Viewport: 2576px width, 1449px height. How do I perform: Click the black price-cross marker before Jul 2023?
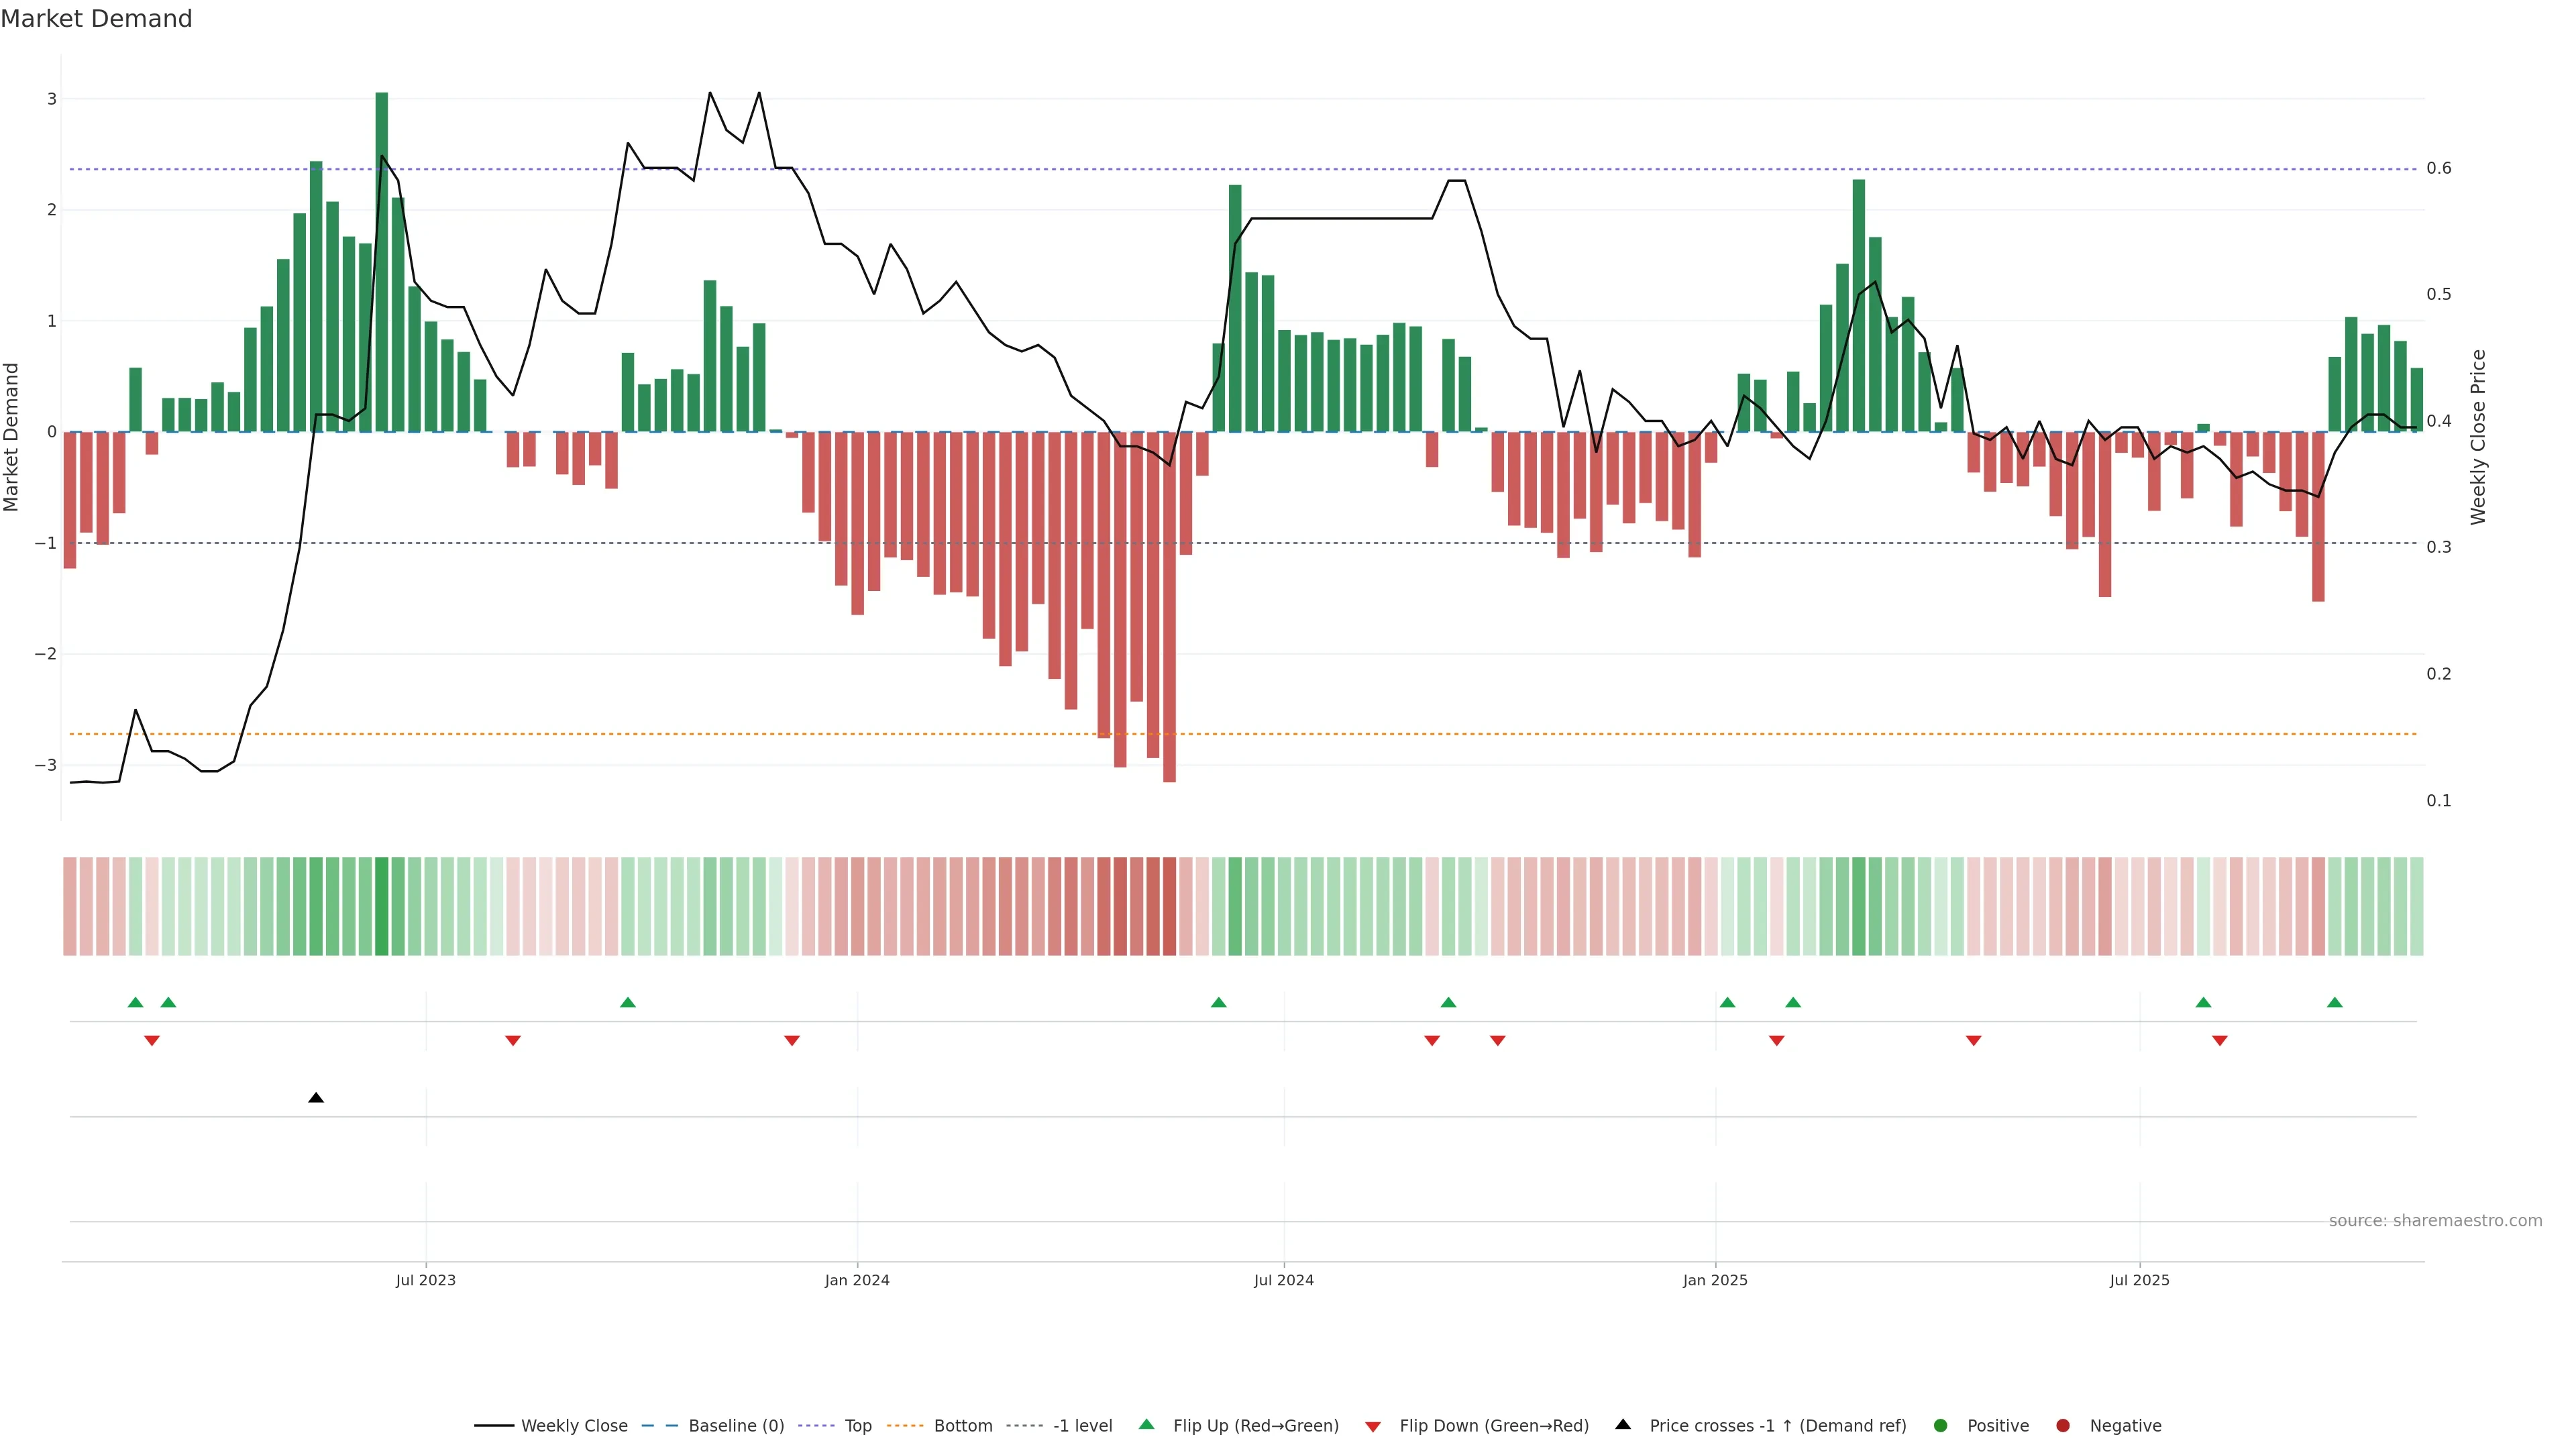316,1098
